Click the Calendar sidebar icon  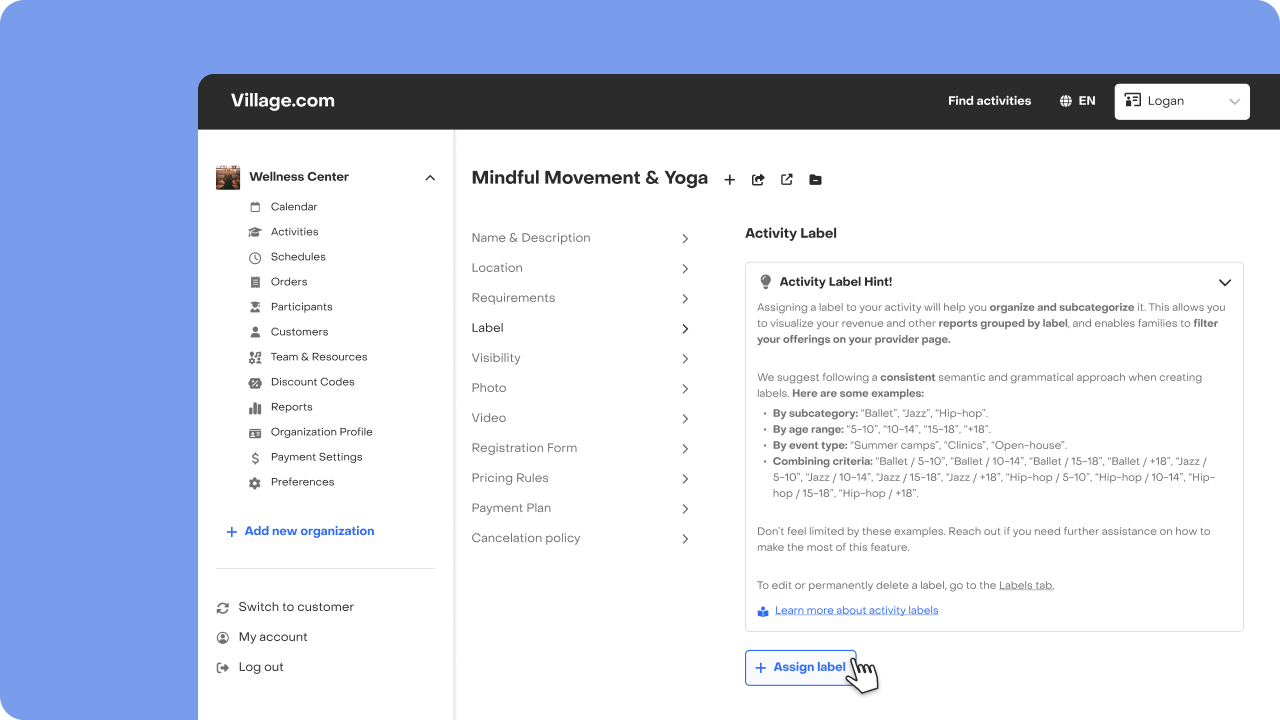(x=255, y=207)
